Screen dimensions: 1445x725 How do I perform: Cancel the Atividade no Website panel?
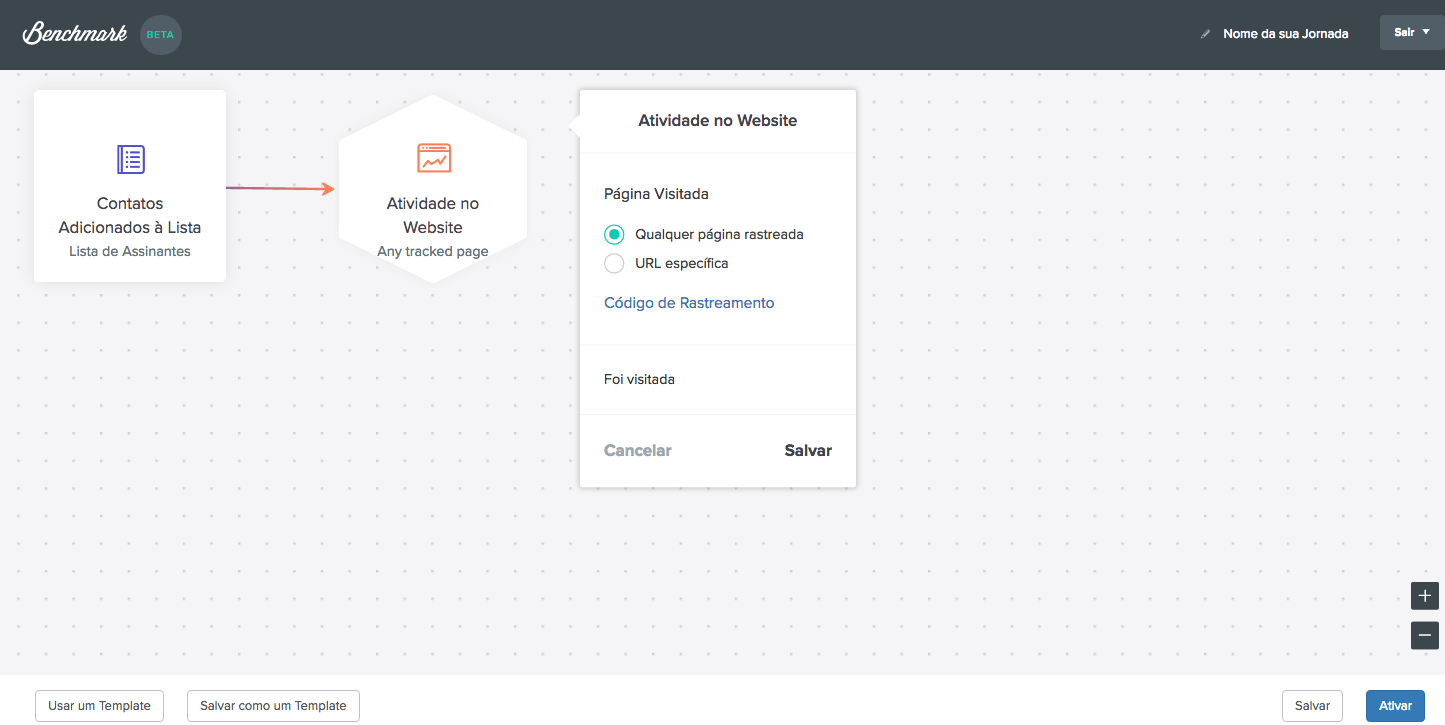click(638, 451)
